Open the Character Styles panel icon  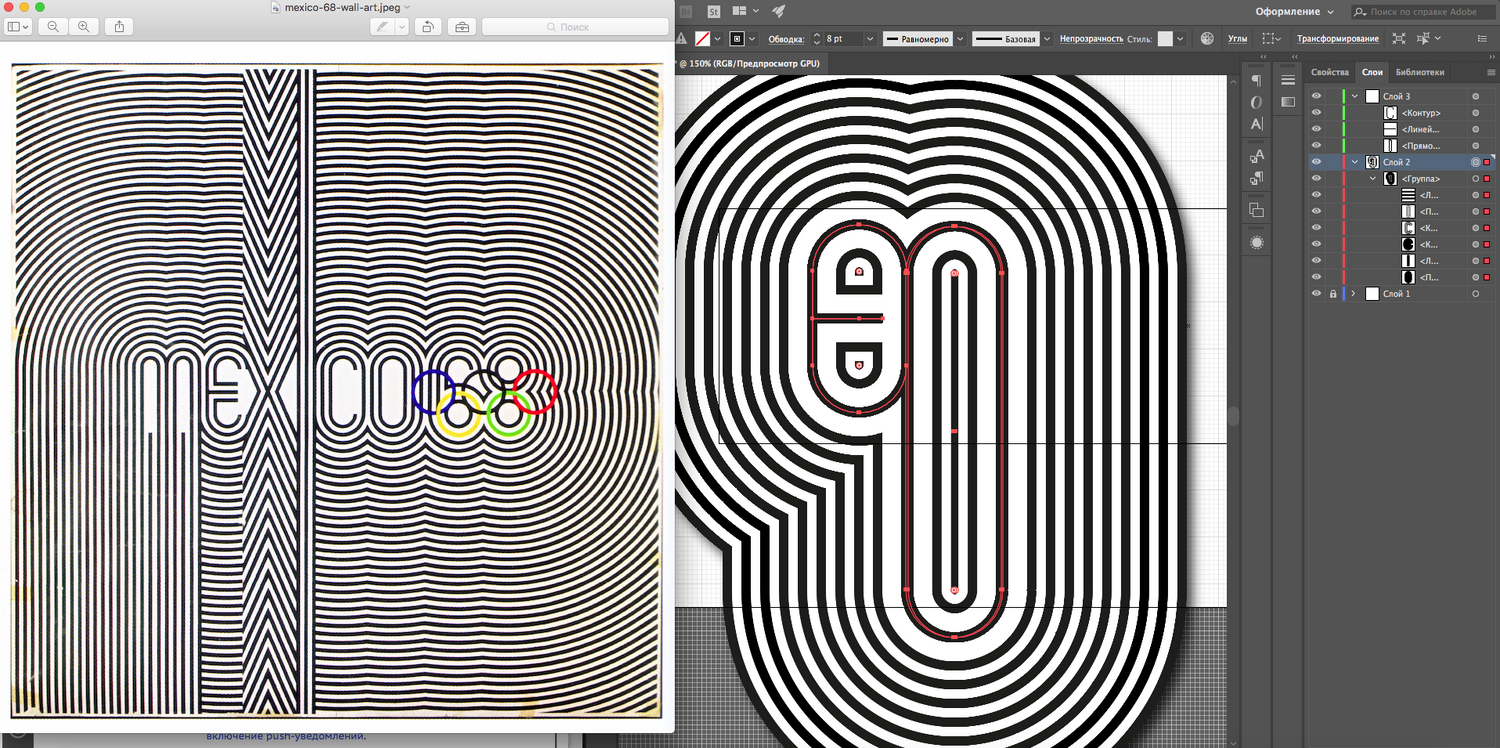(x=1257, y=155)
